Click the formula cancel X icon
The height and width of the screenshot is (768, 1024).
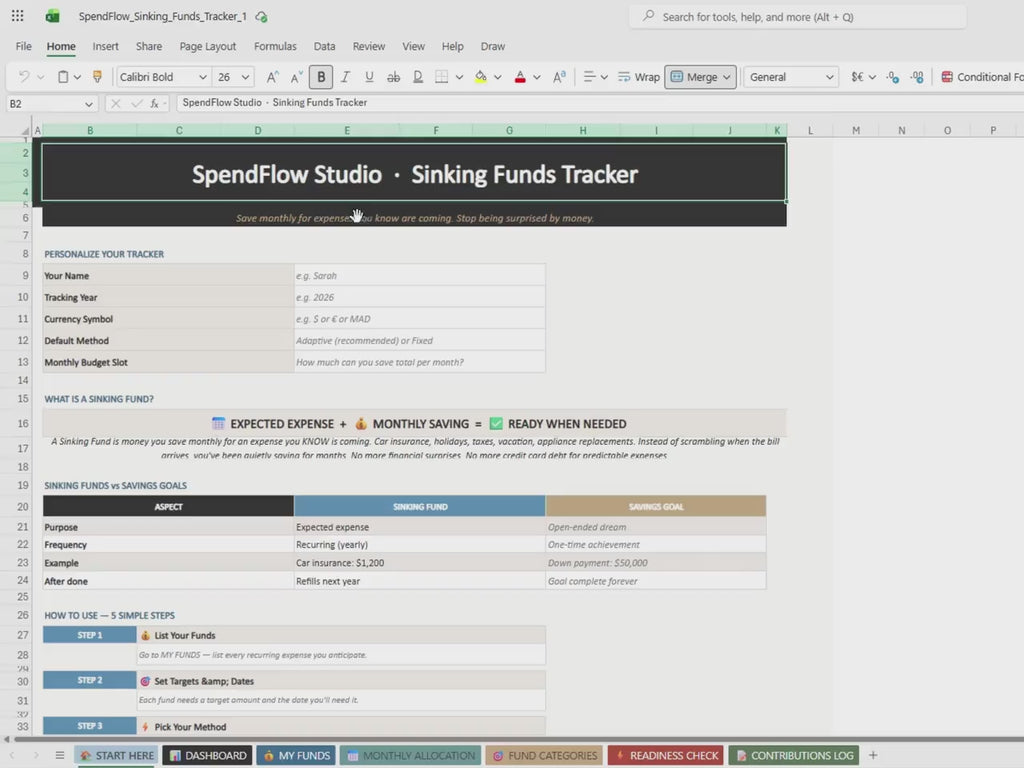(x=115, y=103)
